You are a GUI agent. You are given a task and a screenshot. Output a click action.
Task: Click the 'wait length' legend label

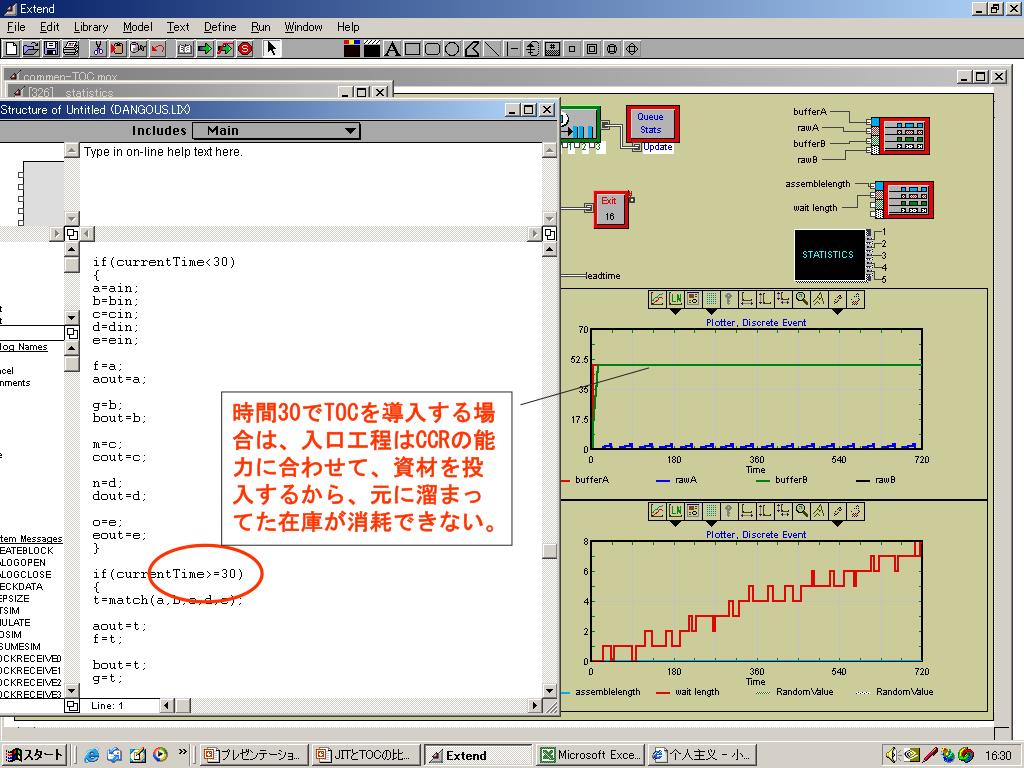tap(697, 692)
